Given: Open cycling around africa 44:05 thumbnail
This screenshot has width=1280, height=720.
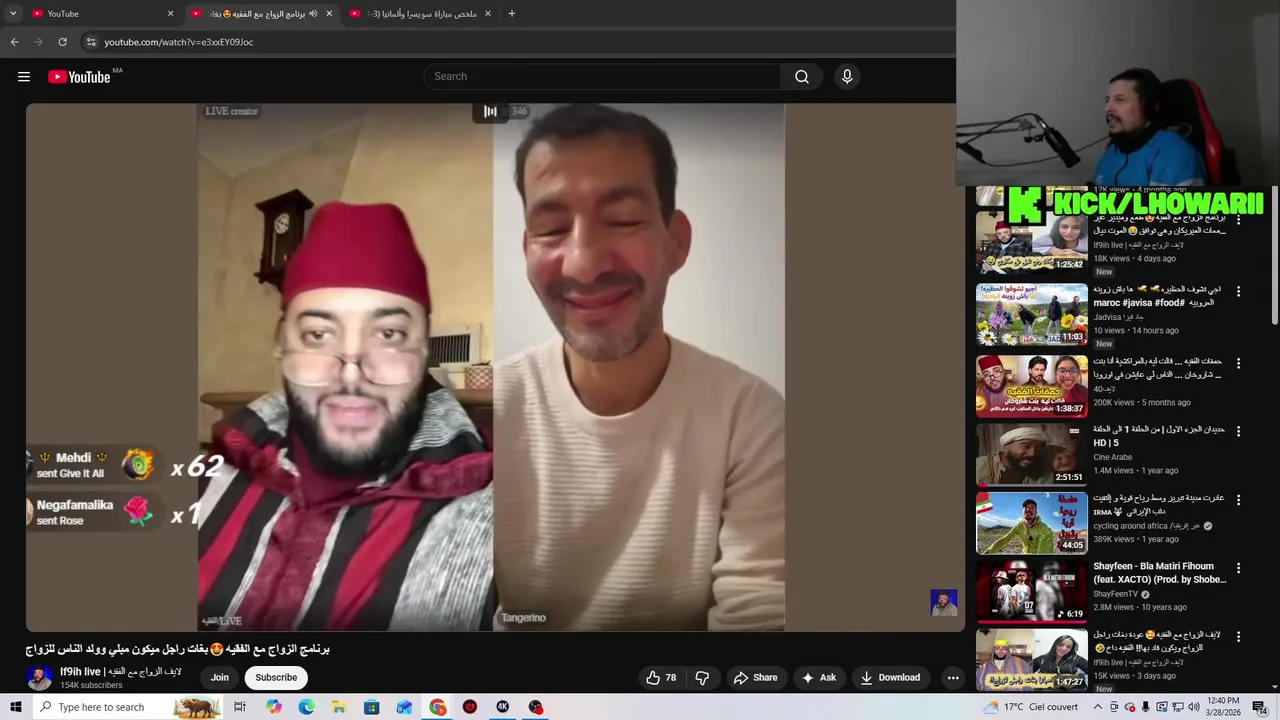Looking at the screenshot, I should 1032,523.
